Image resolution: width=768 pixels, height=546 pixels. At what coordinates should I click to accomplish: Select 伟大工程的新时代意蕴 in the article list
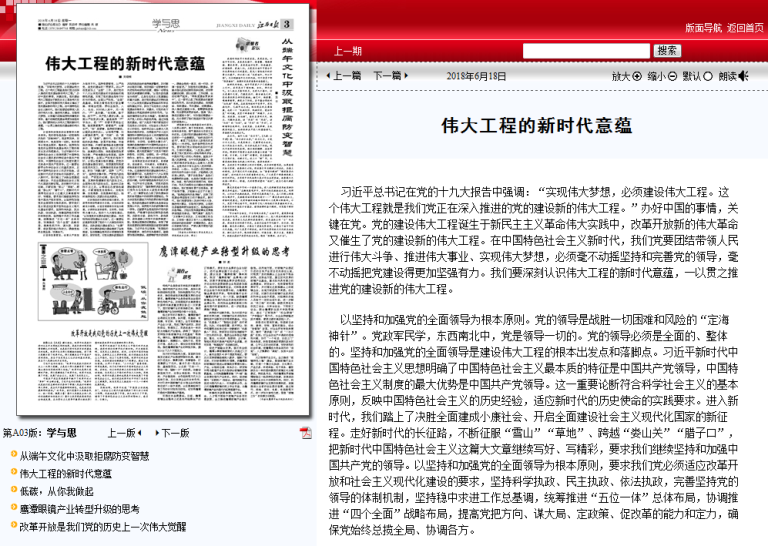tap(65, 473)
